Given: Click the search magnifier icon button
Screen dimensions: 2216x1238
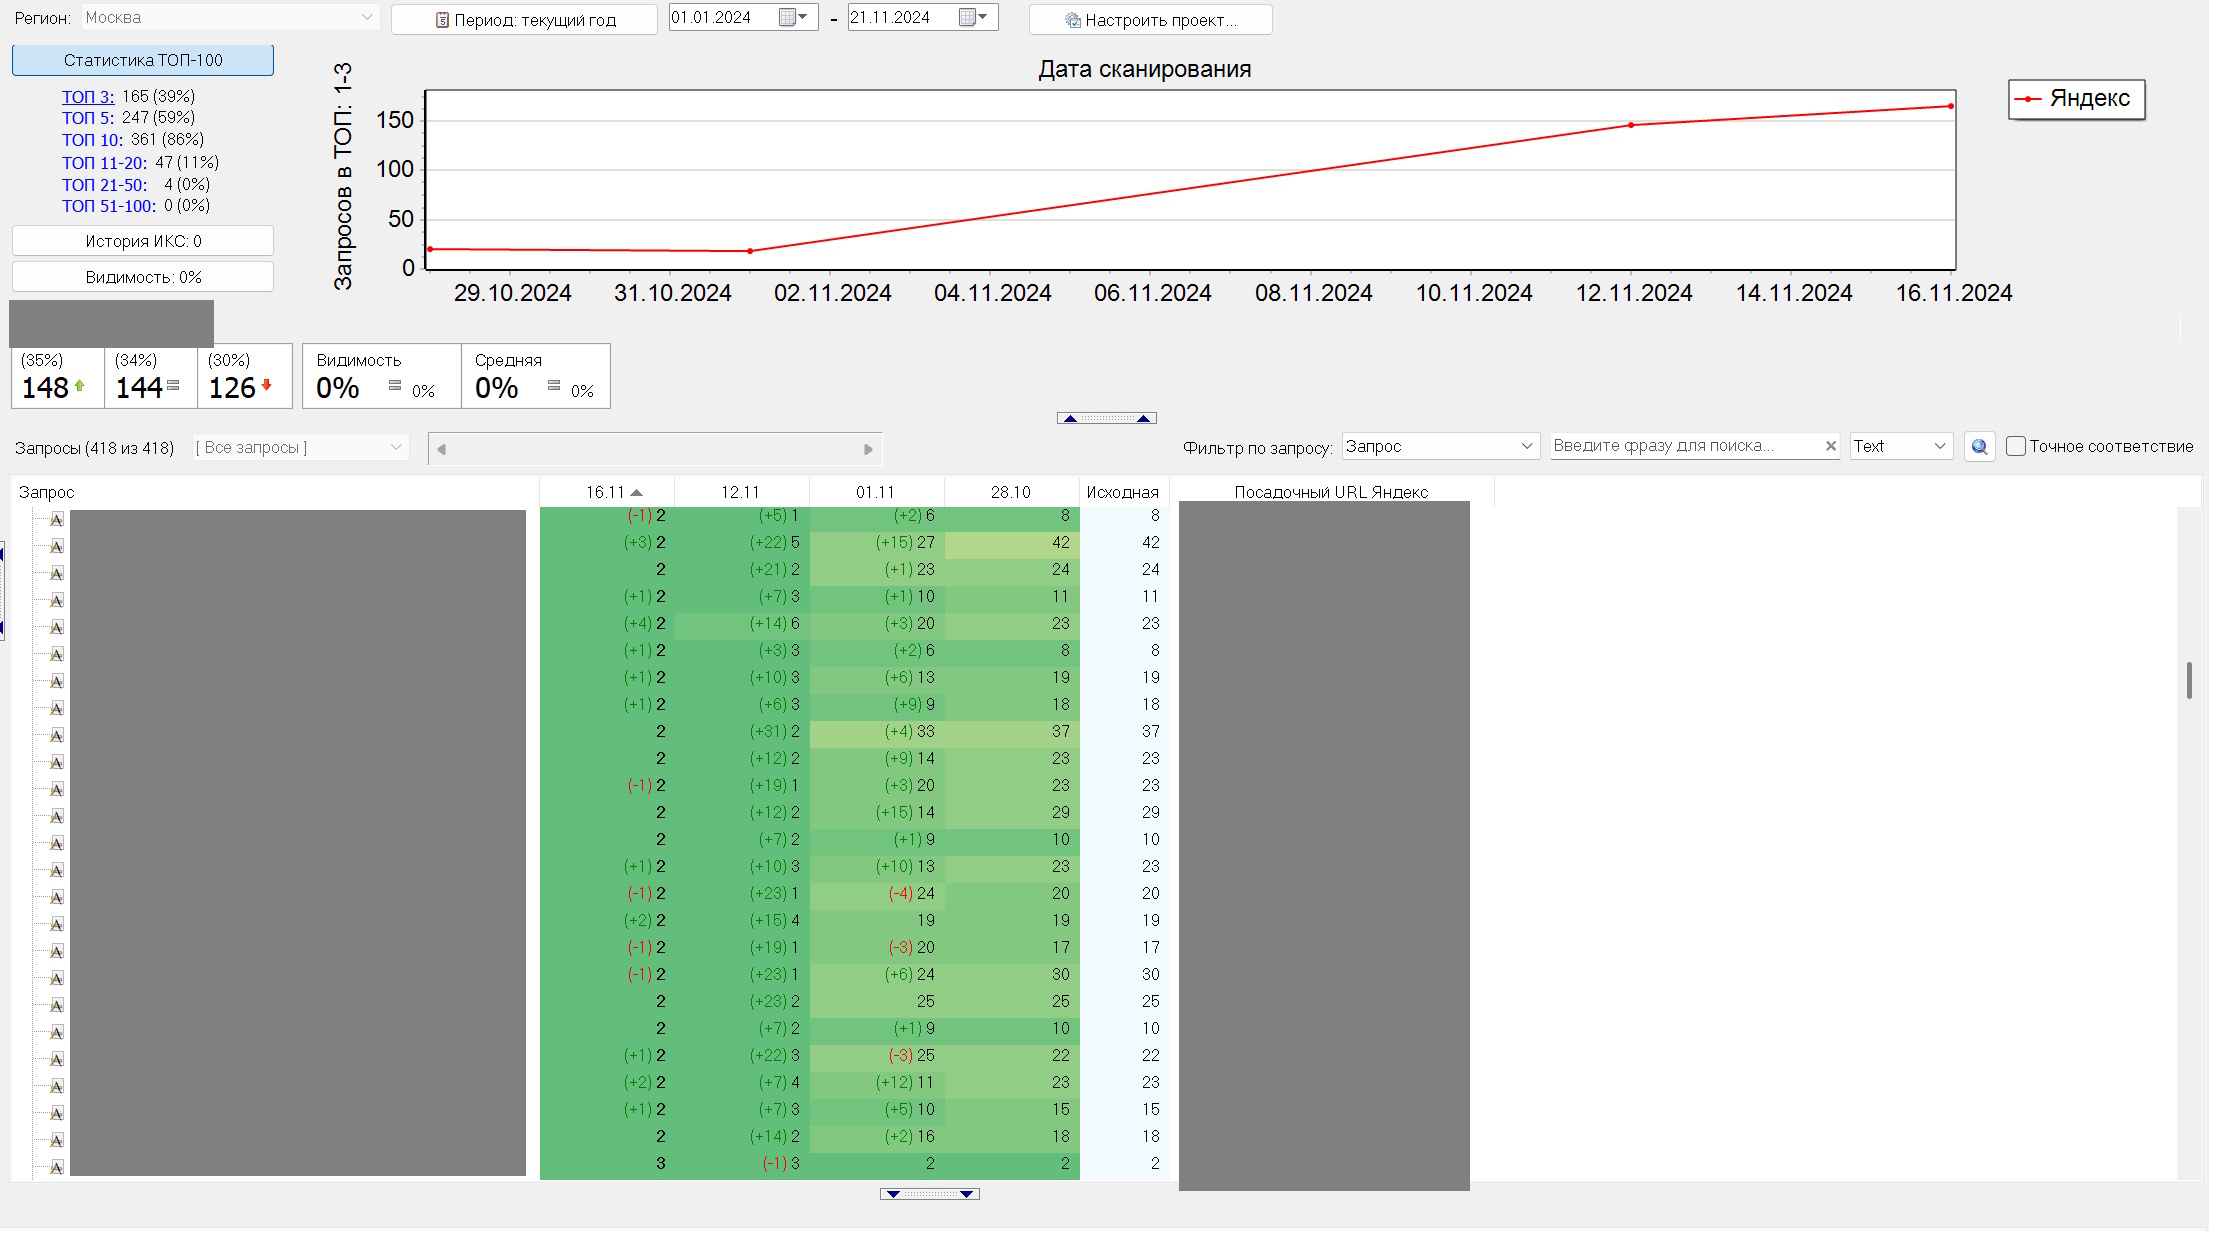Looking at the screenshot, I should coord(1979,447).
